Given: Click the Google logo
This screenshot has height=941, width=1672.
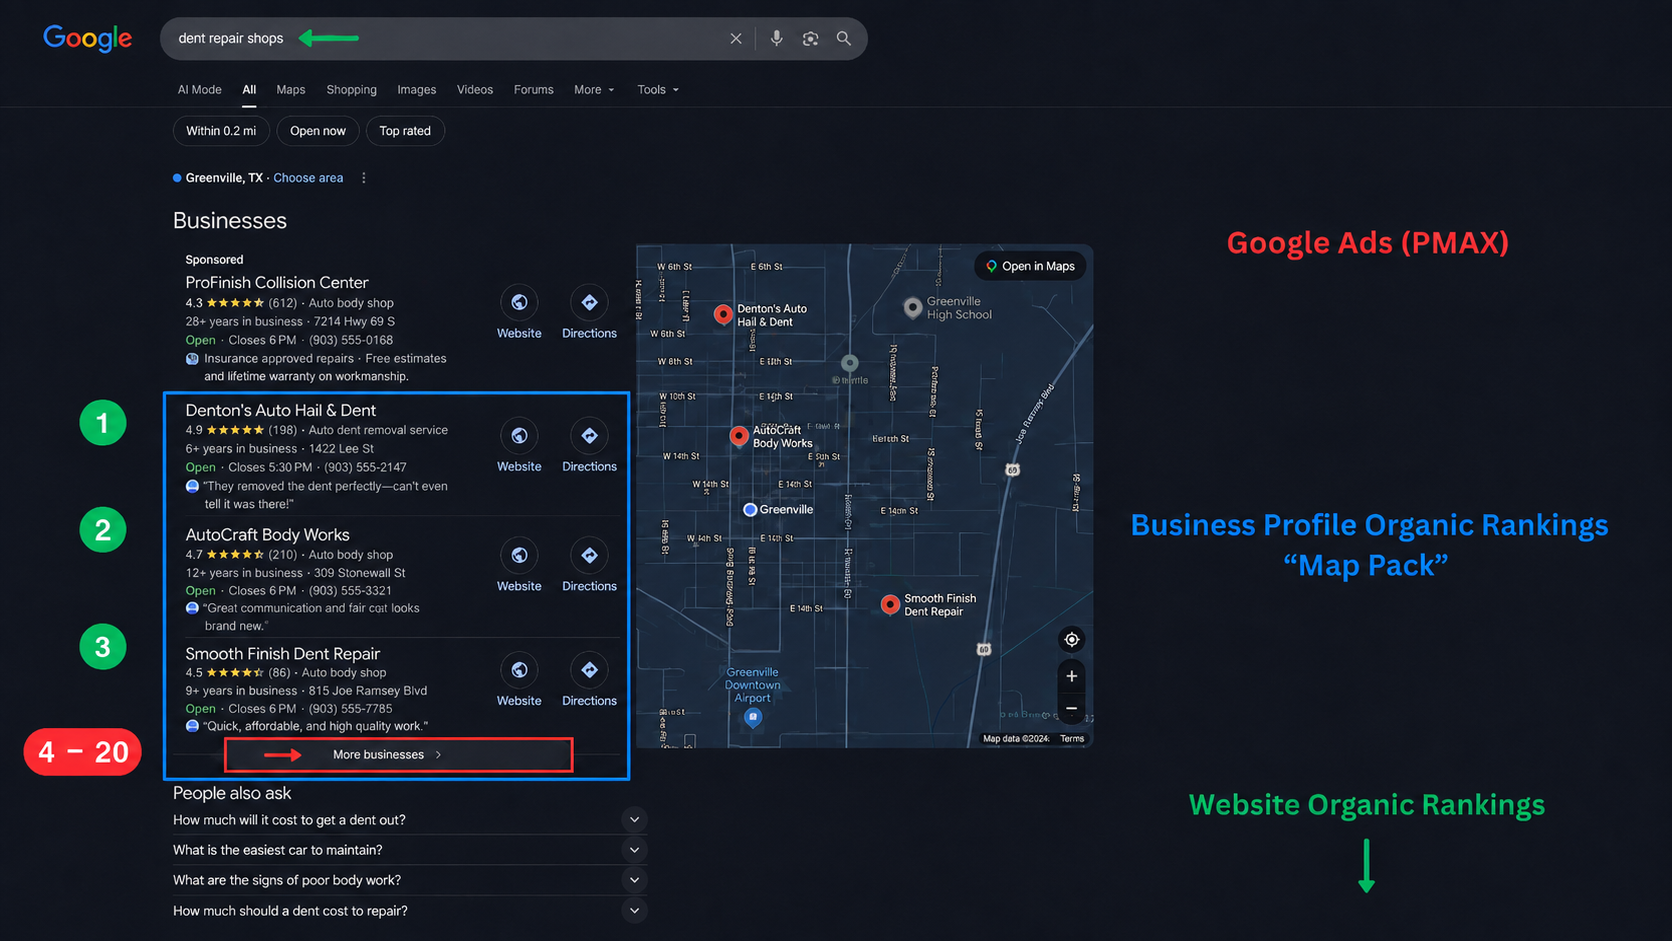Looking at the screenshot, I should (x=87, y=38).
